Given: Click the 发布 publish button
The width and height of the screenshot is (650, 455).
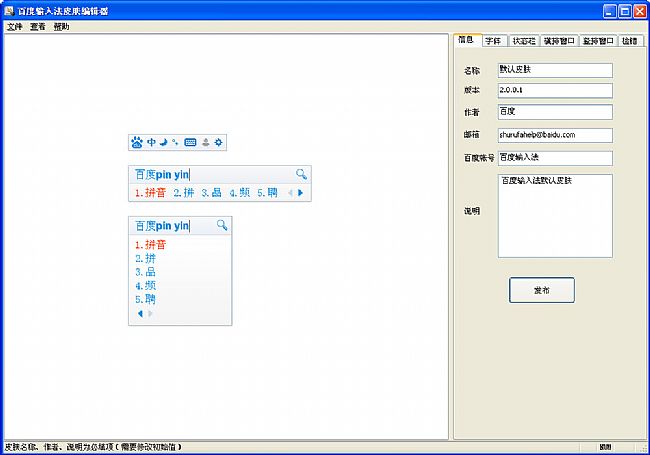Looking at the screenshot, I should click(542, 290).
